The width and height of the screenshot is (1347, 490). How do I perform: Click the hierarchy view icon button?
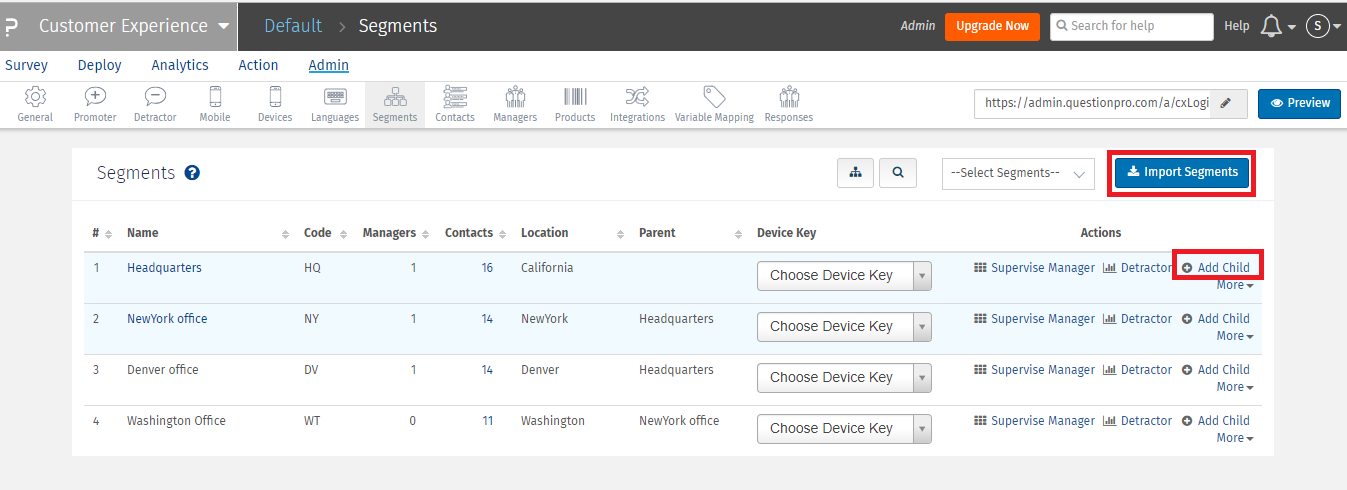click(x=855, y=173)
